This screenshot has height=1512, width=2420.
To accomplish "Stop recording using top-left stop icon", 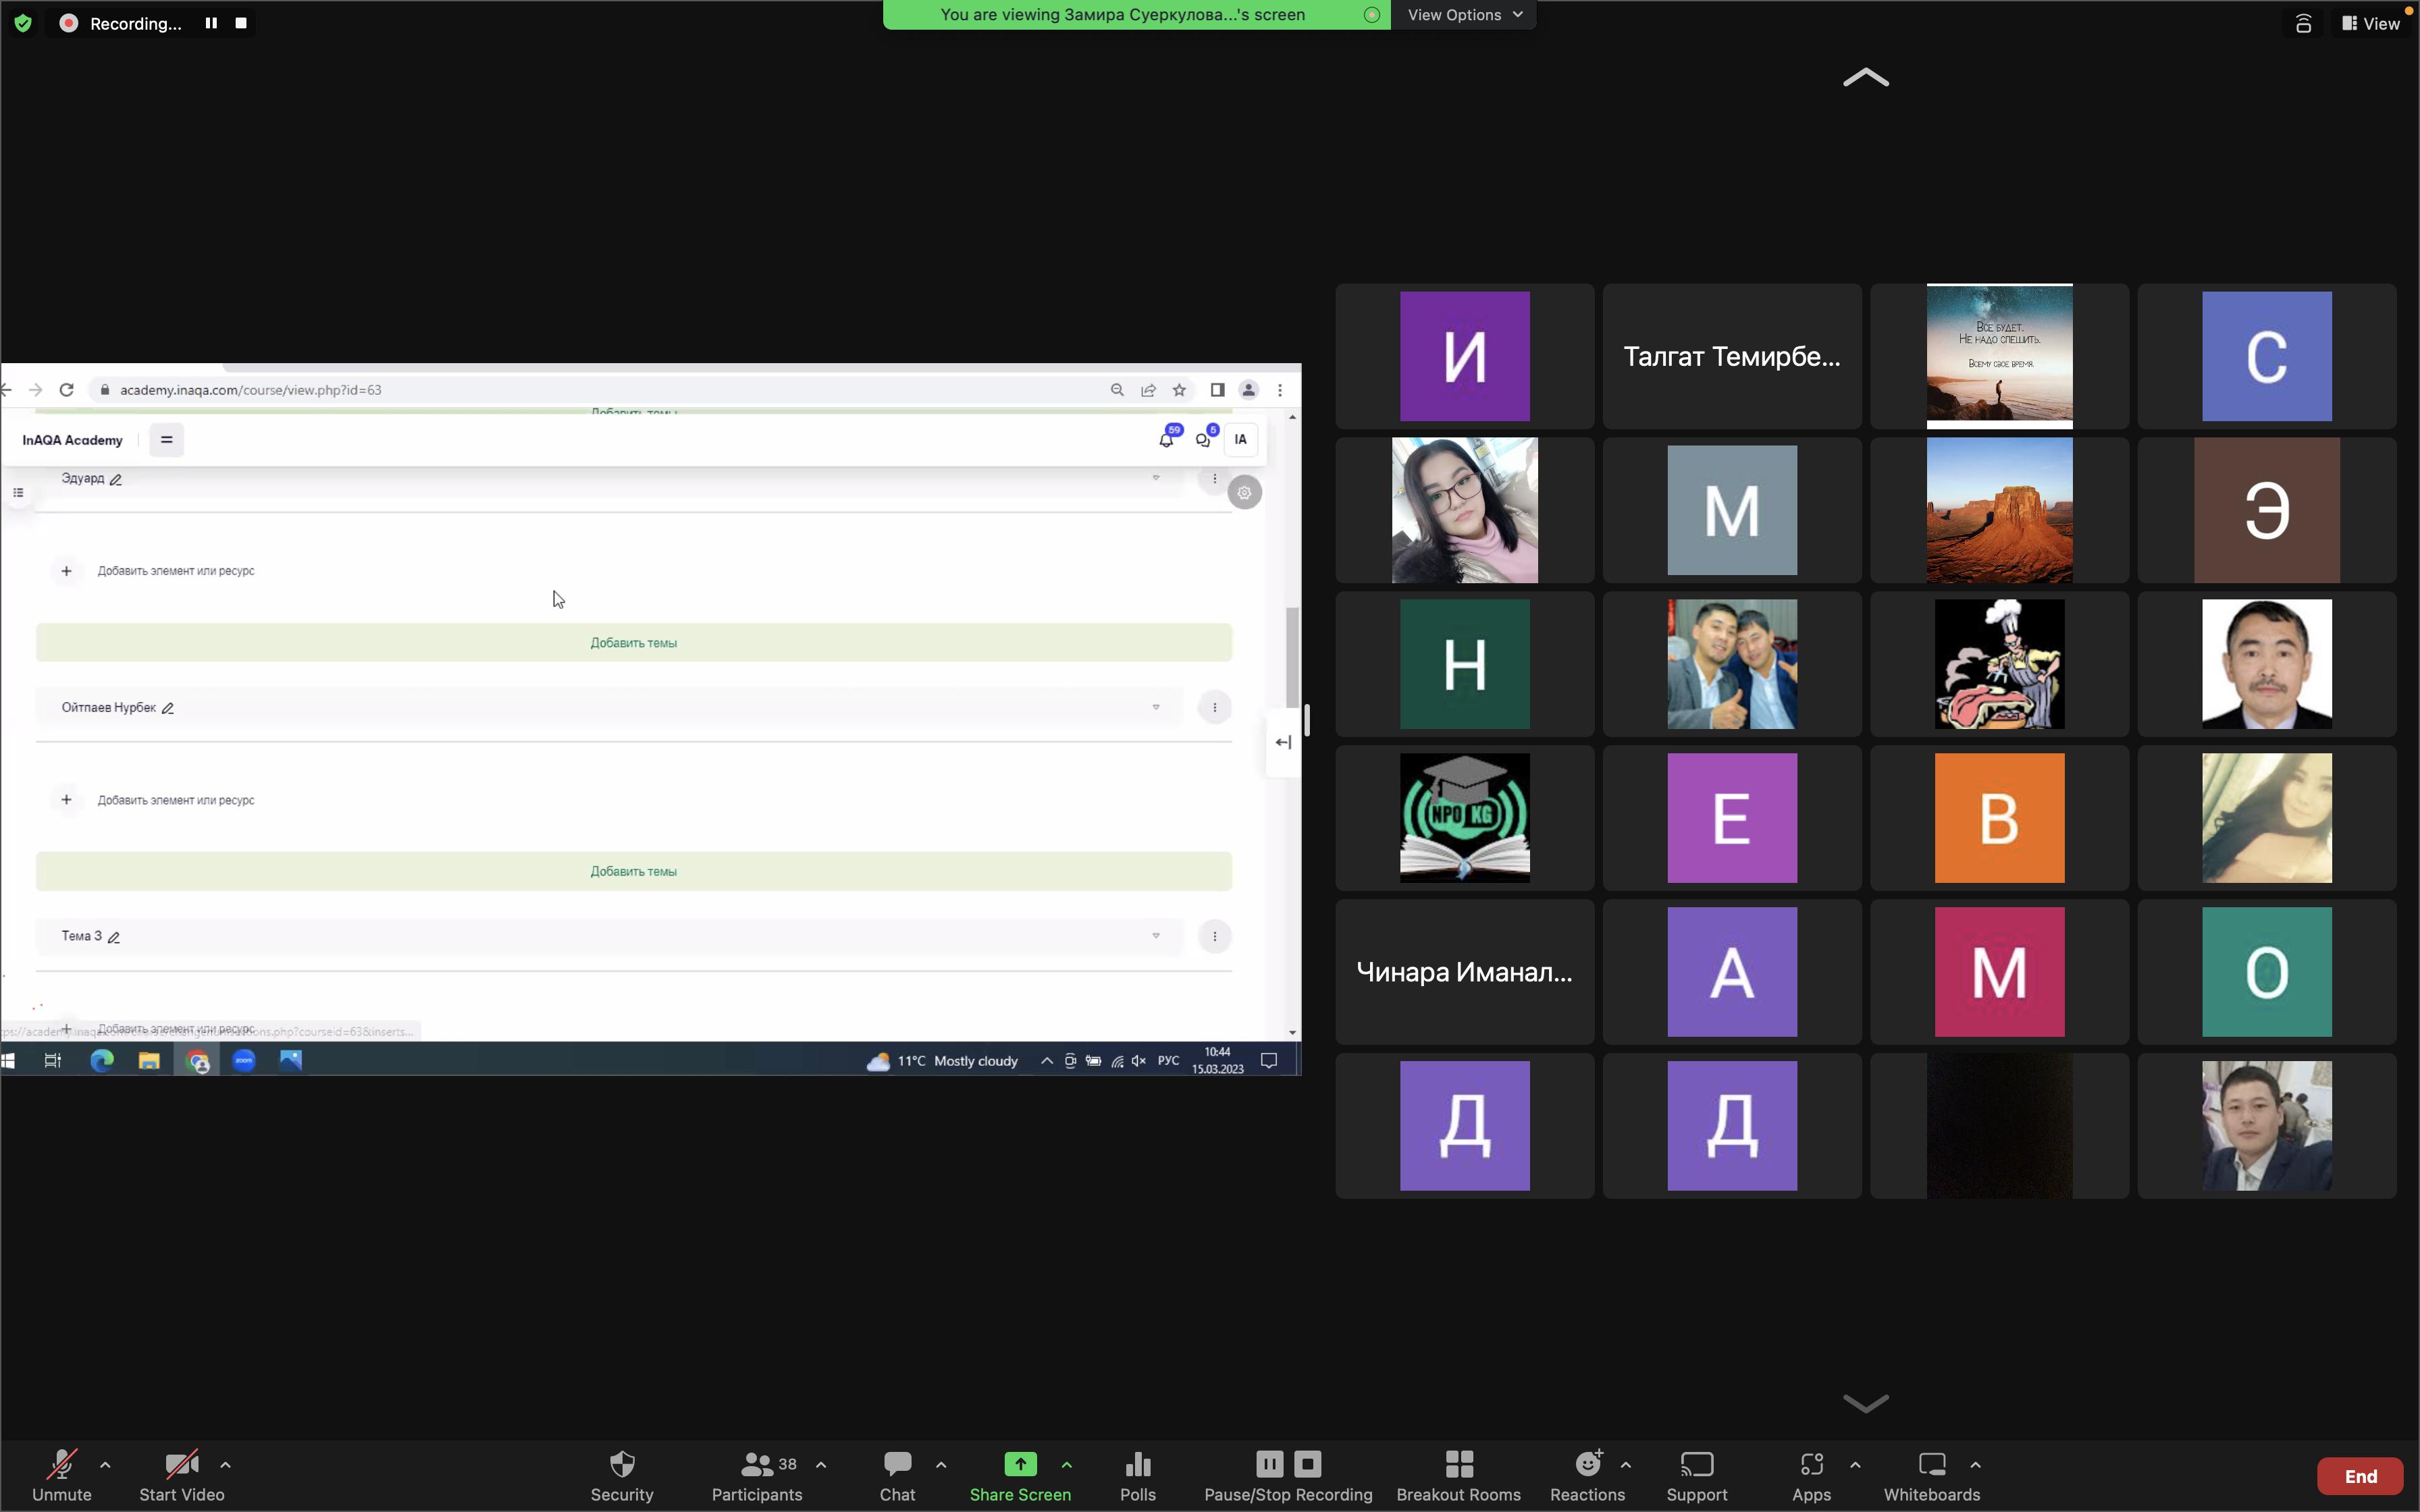I will coord(241,23).
